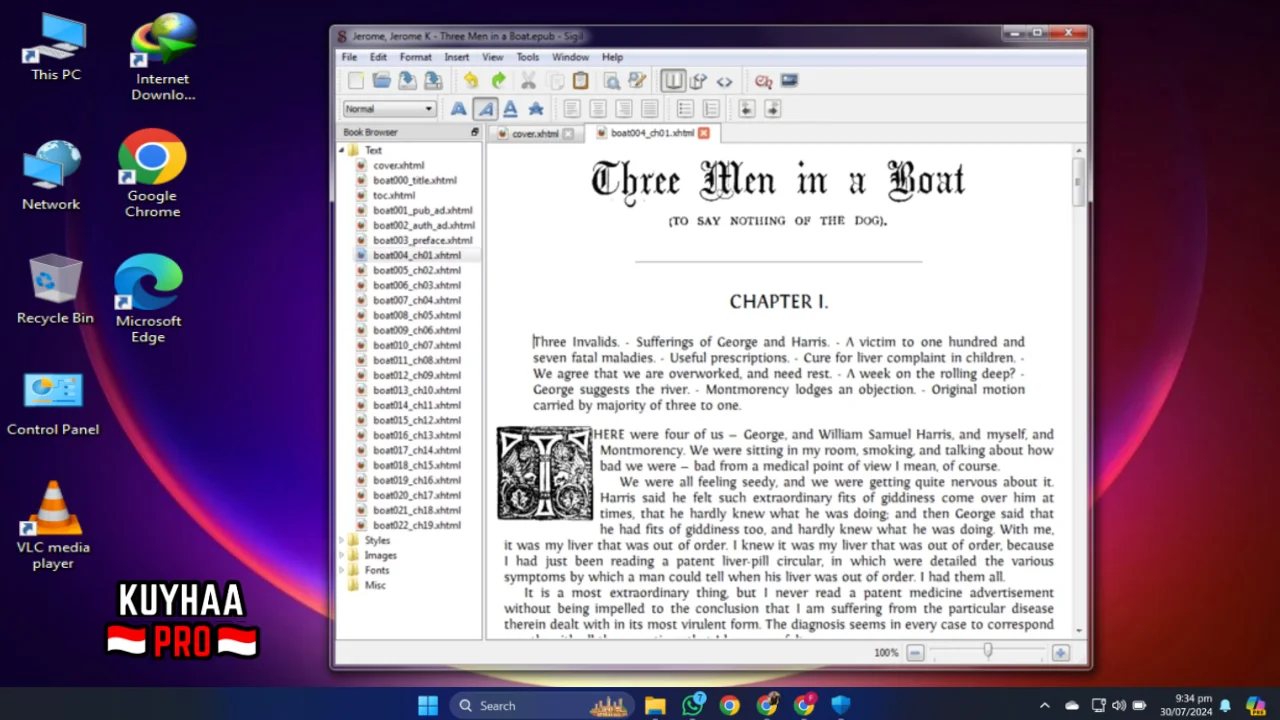Open the Windows Start menu
Viewport: 1280px width, 720px height.
pyautogui.click(x=428, y=705)
